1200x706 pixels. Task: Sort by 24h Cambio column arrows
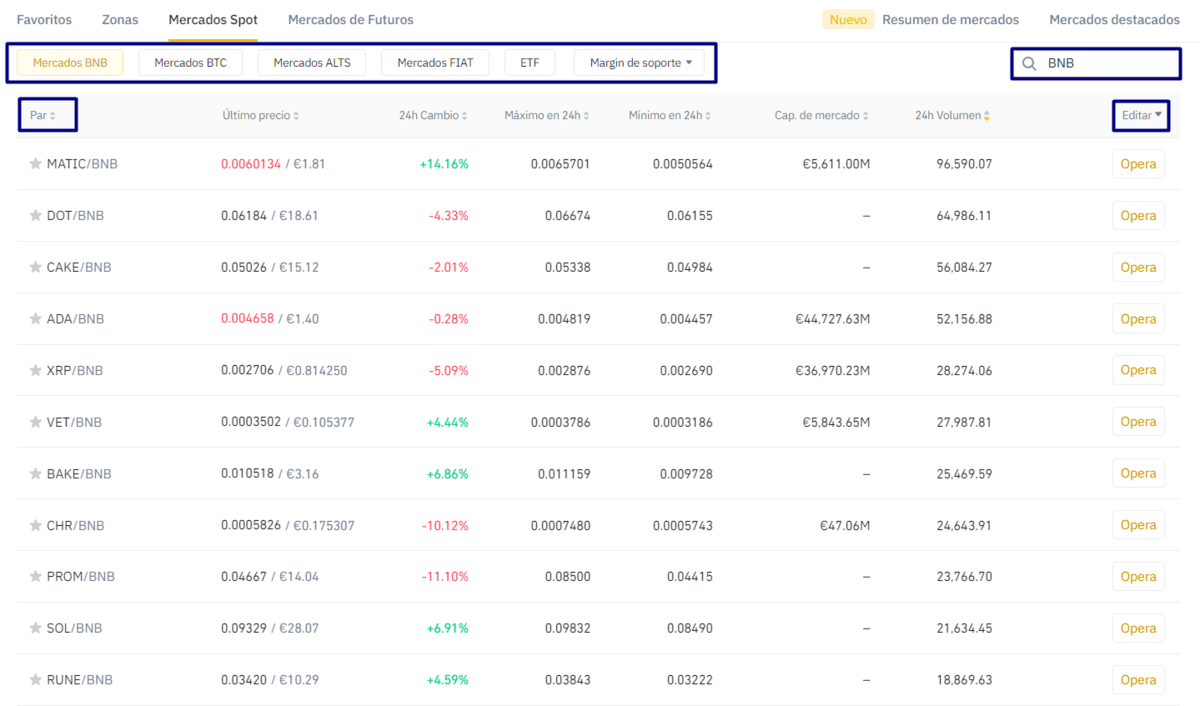[x=465, y=116]
